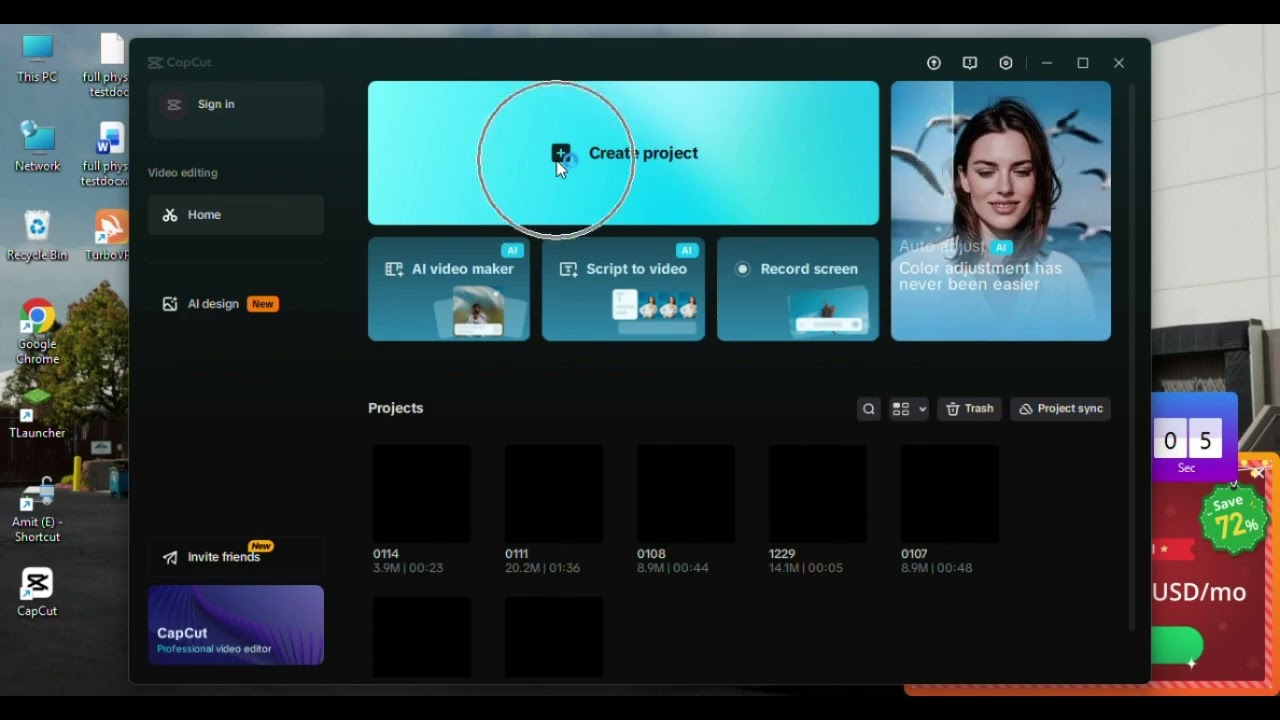Close the CapCut window
Screen dimensions: 1280x720
pyautogui.click(x=1119, y=63)
